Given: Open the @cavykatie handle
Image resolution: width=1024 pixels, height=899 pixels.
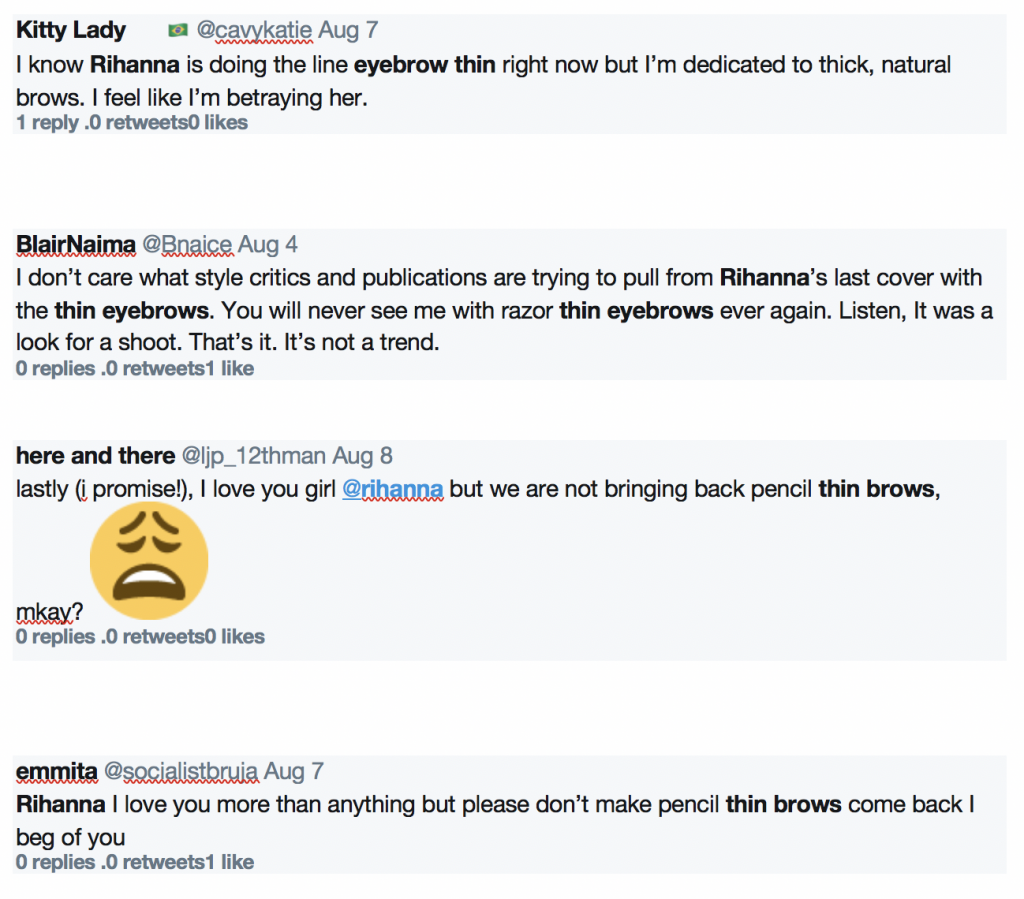Looking at the screenshot, I should tap(255, 30).
